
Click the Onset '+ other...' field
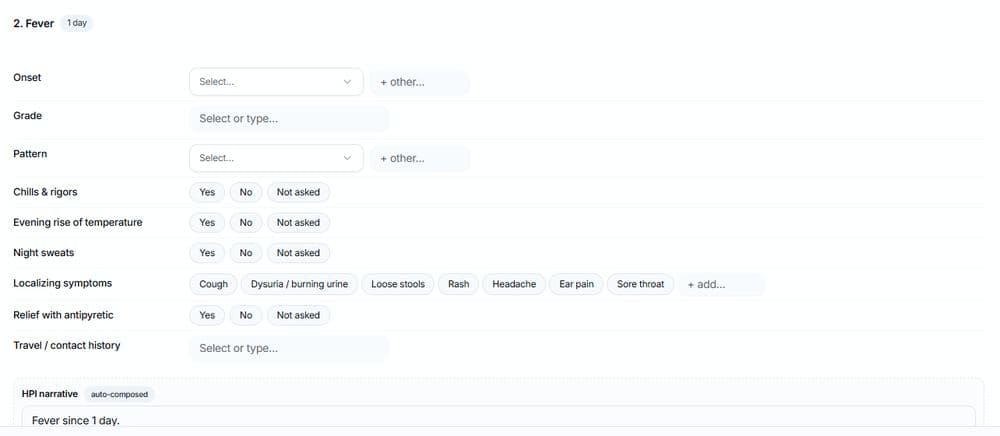click(x=420, y=82)
